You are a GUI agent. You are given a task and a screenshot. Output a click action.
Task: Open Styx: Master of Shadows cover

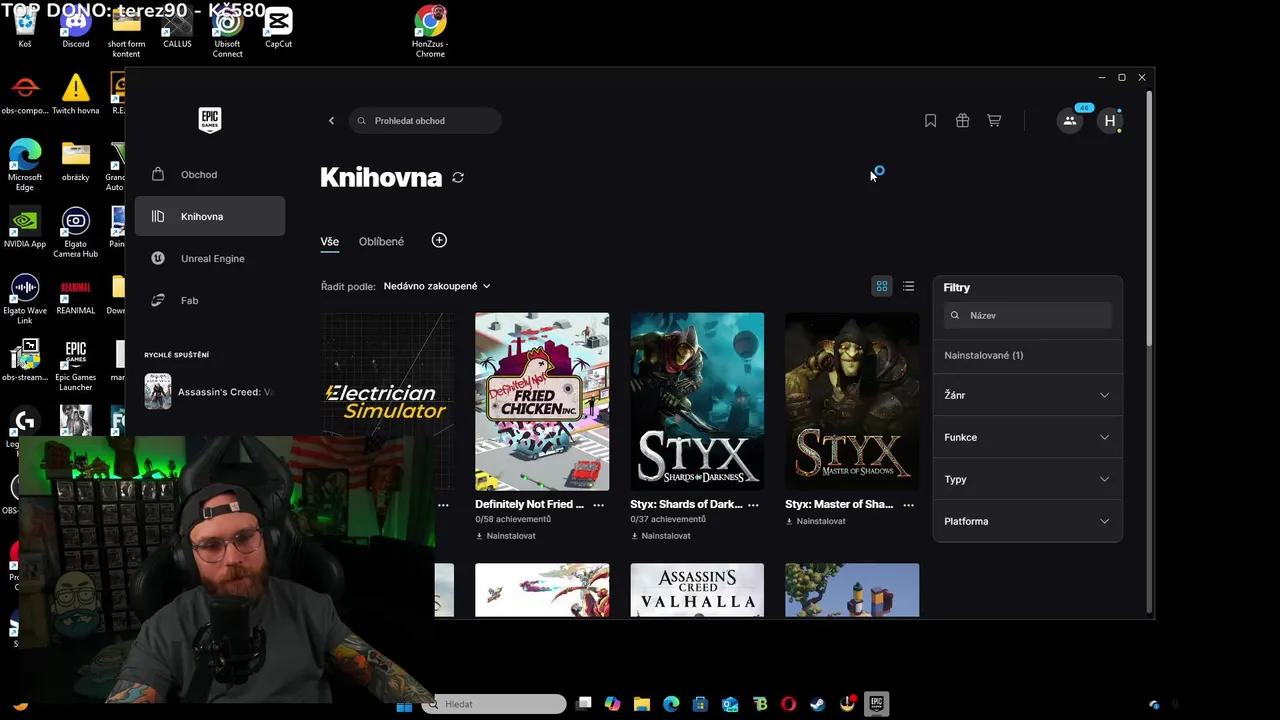click(852, 401)
